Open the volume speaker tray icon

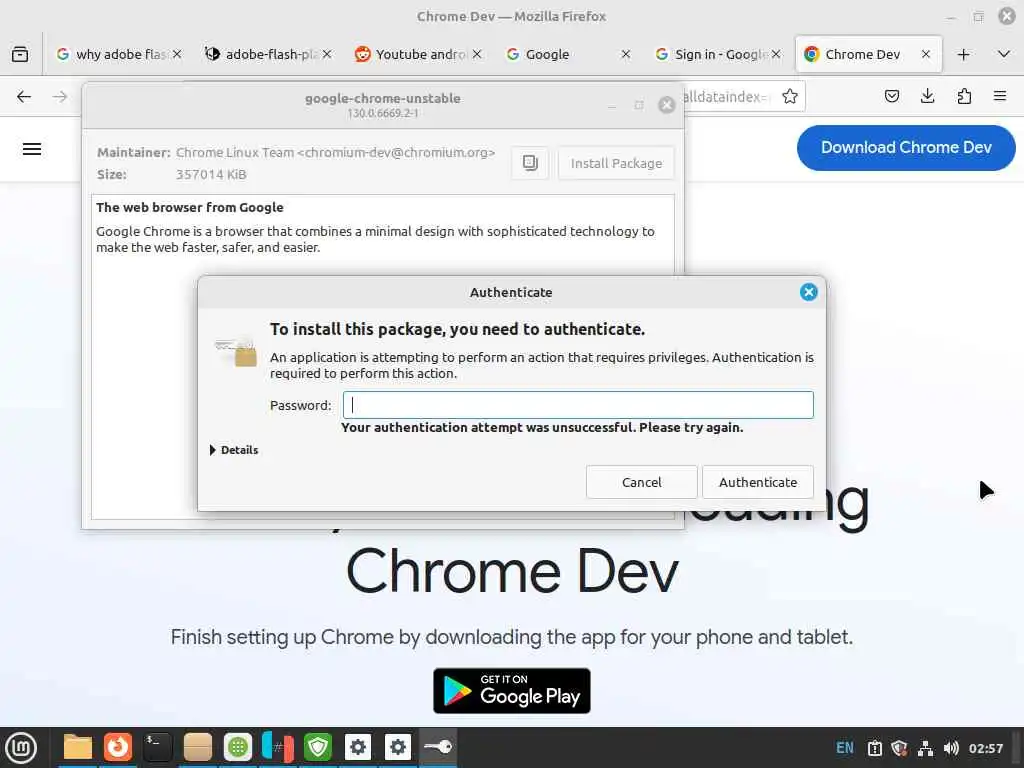pos(951,748)
